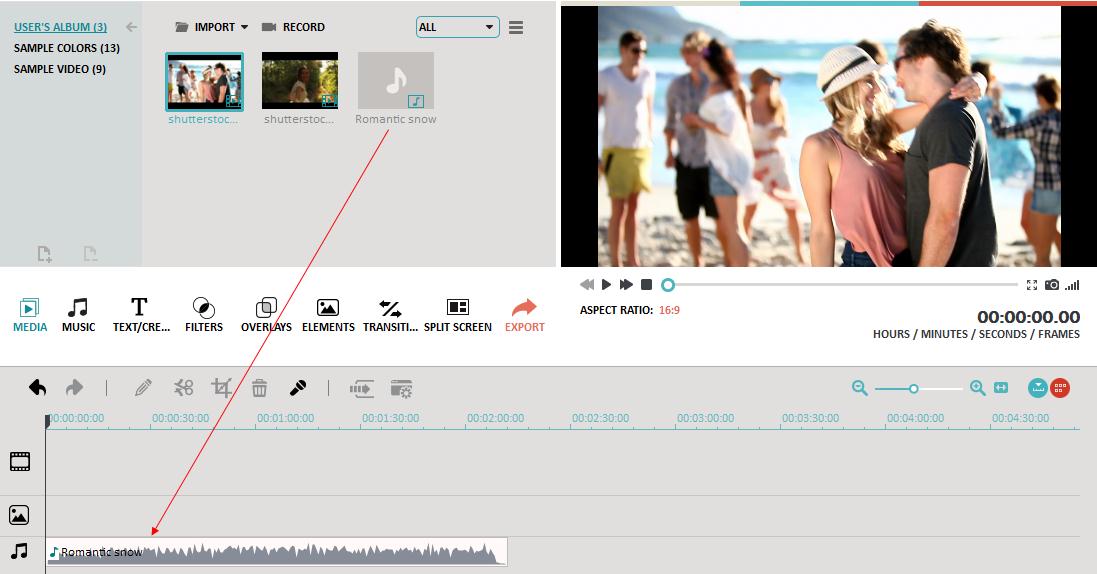Open the ELEMENTS tab

point(328,314)
